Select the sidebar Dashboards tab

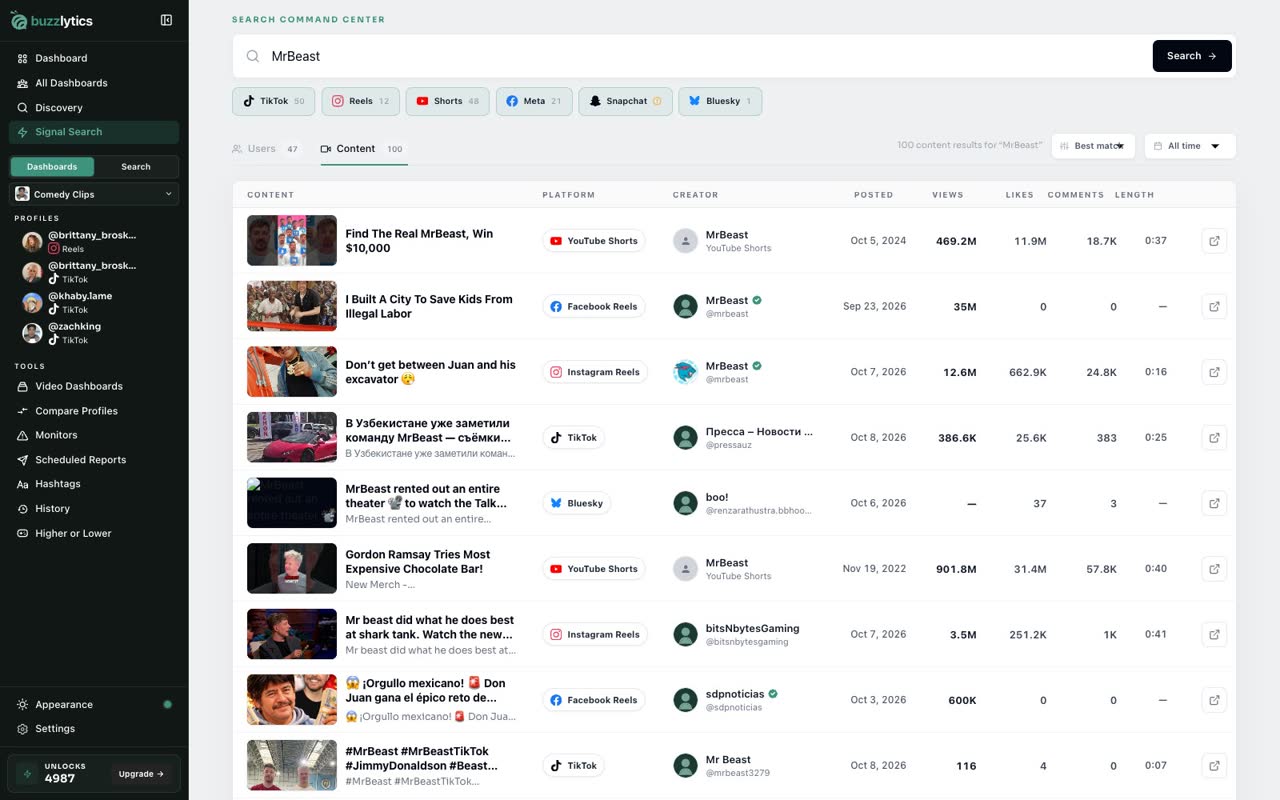(52, 167)
